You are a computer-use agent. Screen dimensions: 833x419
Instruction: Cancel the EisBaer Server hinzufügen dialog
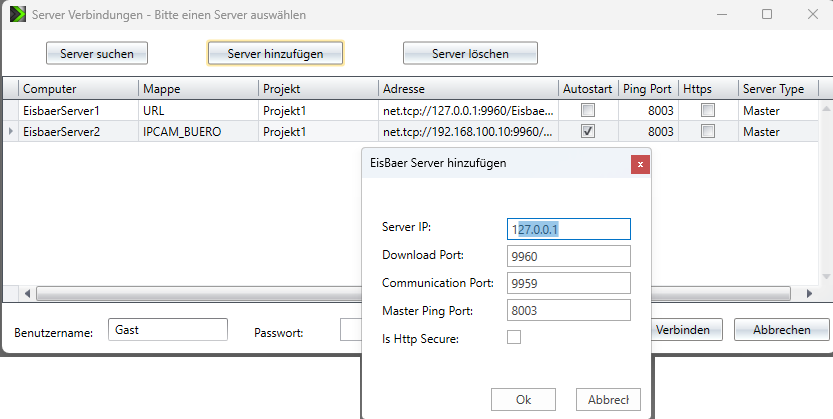click(x=608, y=399)
